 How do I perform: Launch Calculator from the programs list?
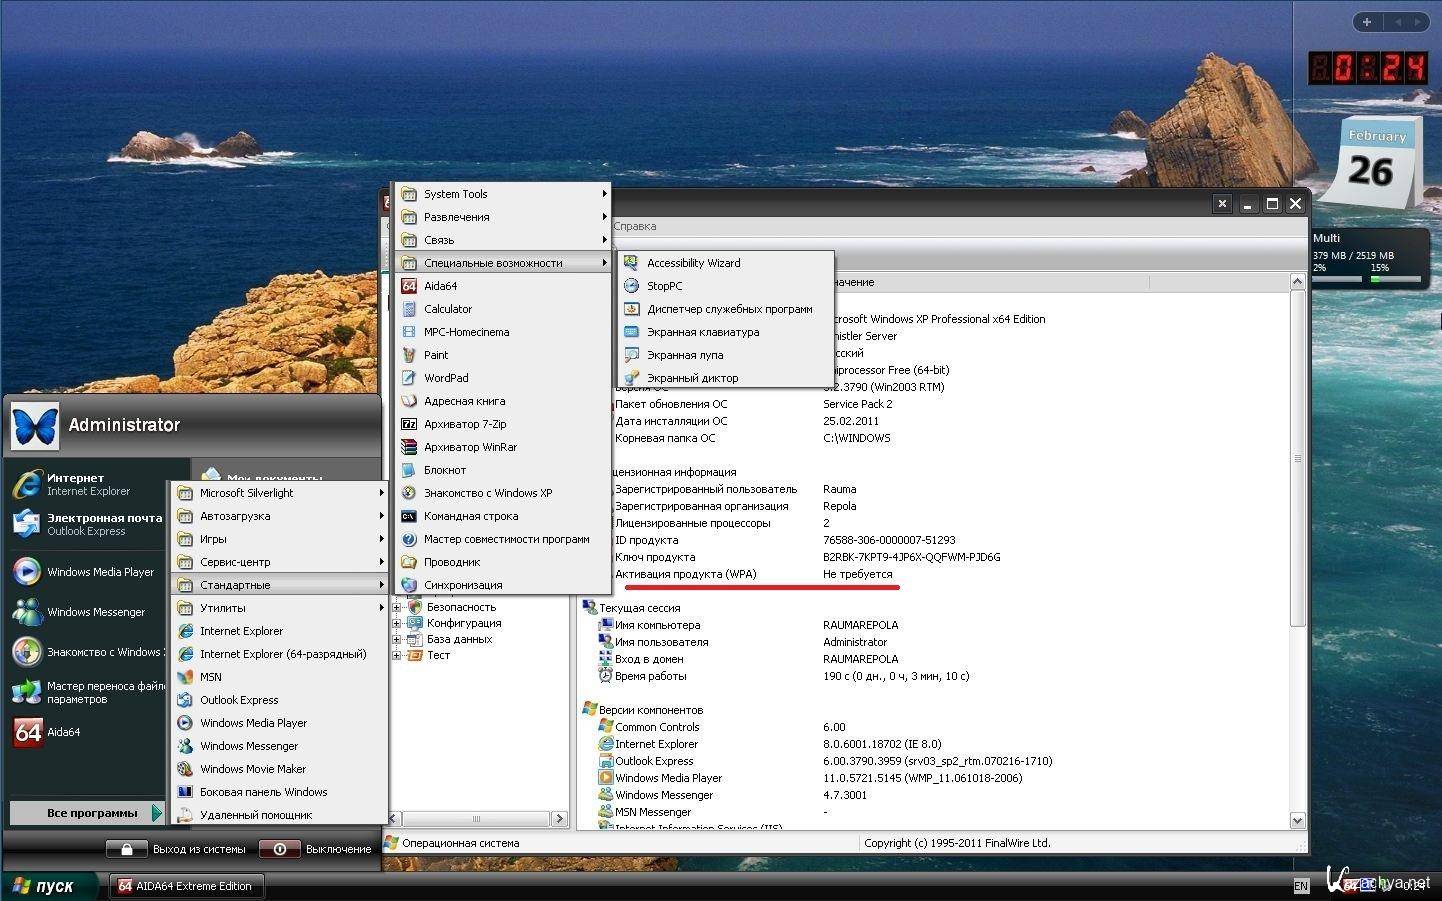point(502,309)
